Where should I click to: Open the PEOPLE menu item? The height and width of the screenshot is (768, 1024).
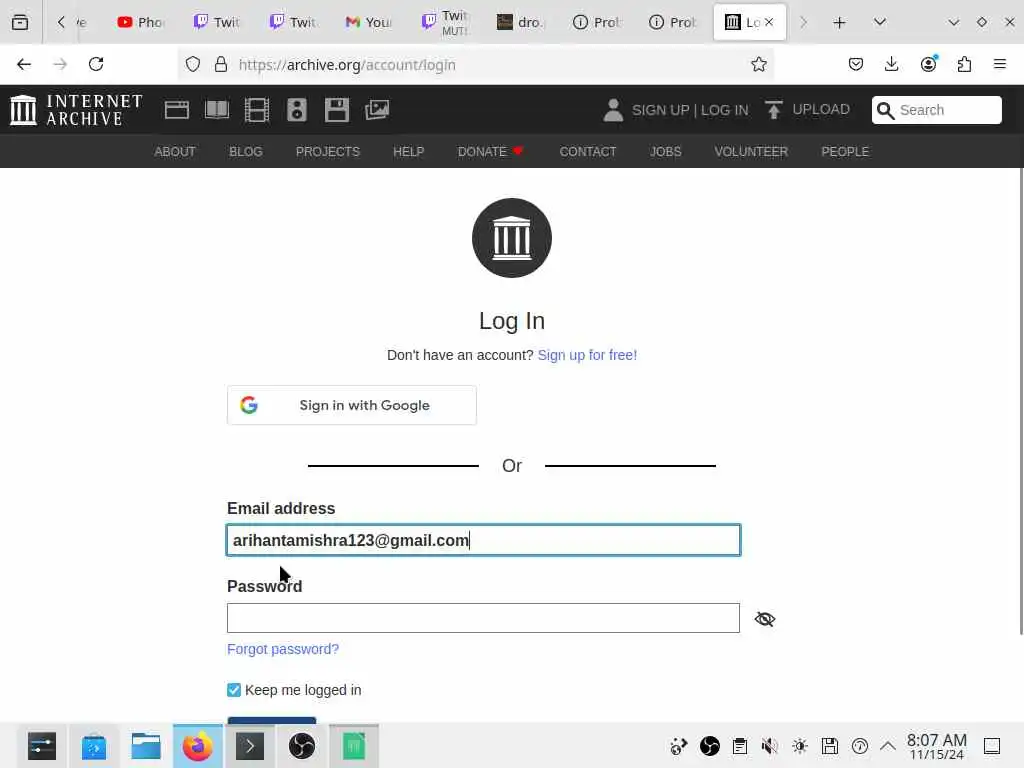click(845, 152)
